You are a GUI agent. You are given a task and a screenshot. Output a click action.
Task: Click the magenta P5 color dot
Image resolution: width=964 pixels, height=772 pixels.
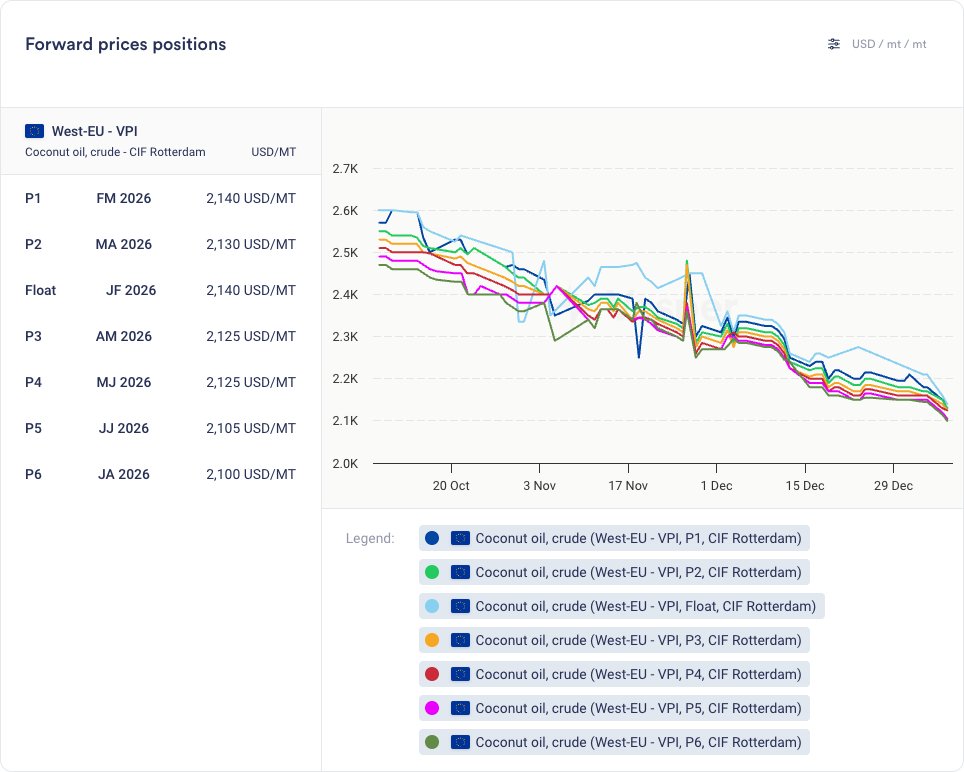point(432,708)
